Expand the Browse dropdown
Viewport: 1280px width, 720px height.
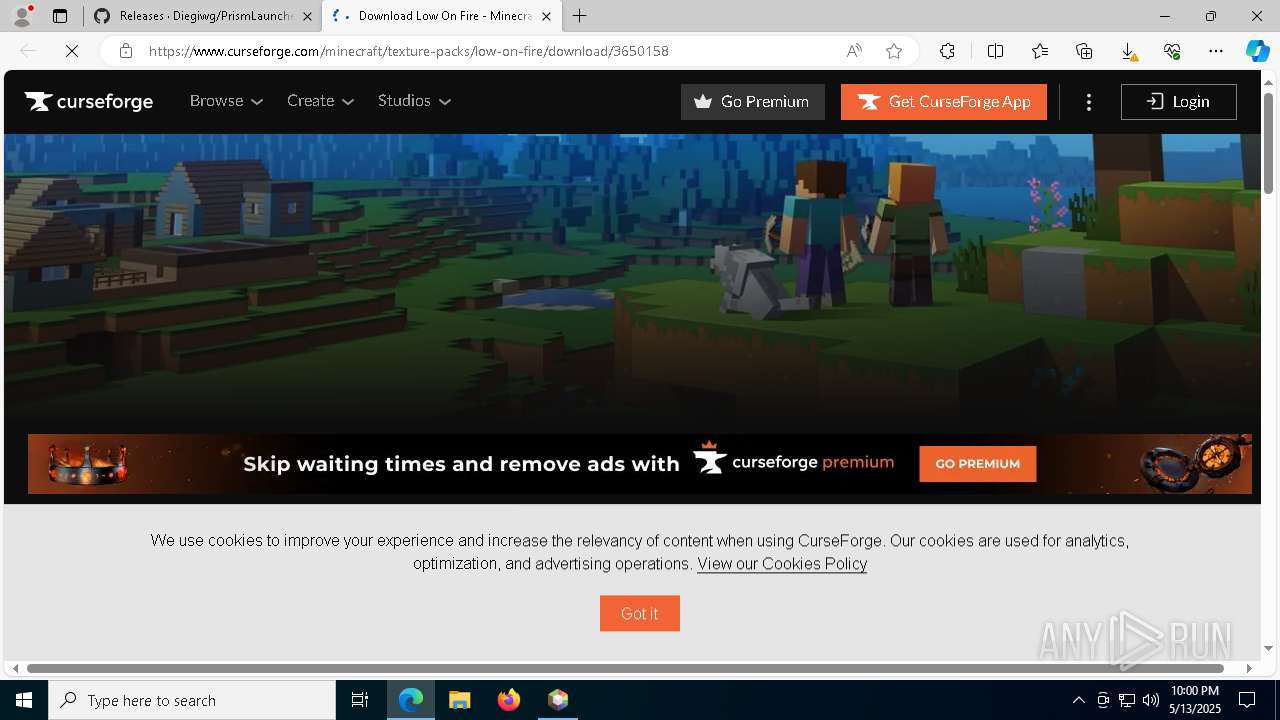tap(226, 101)
